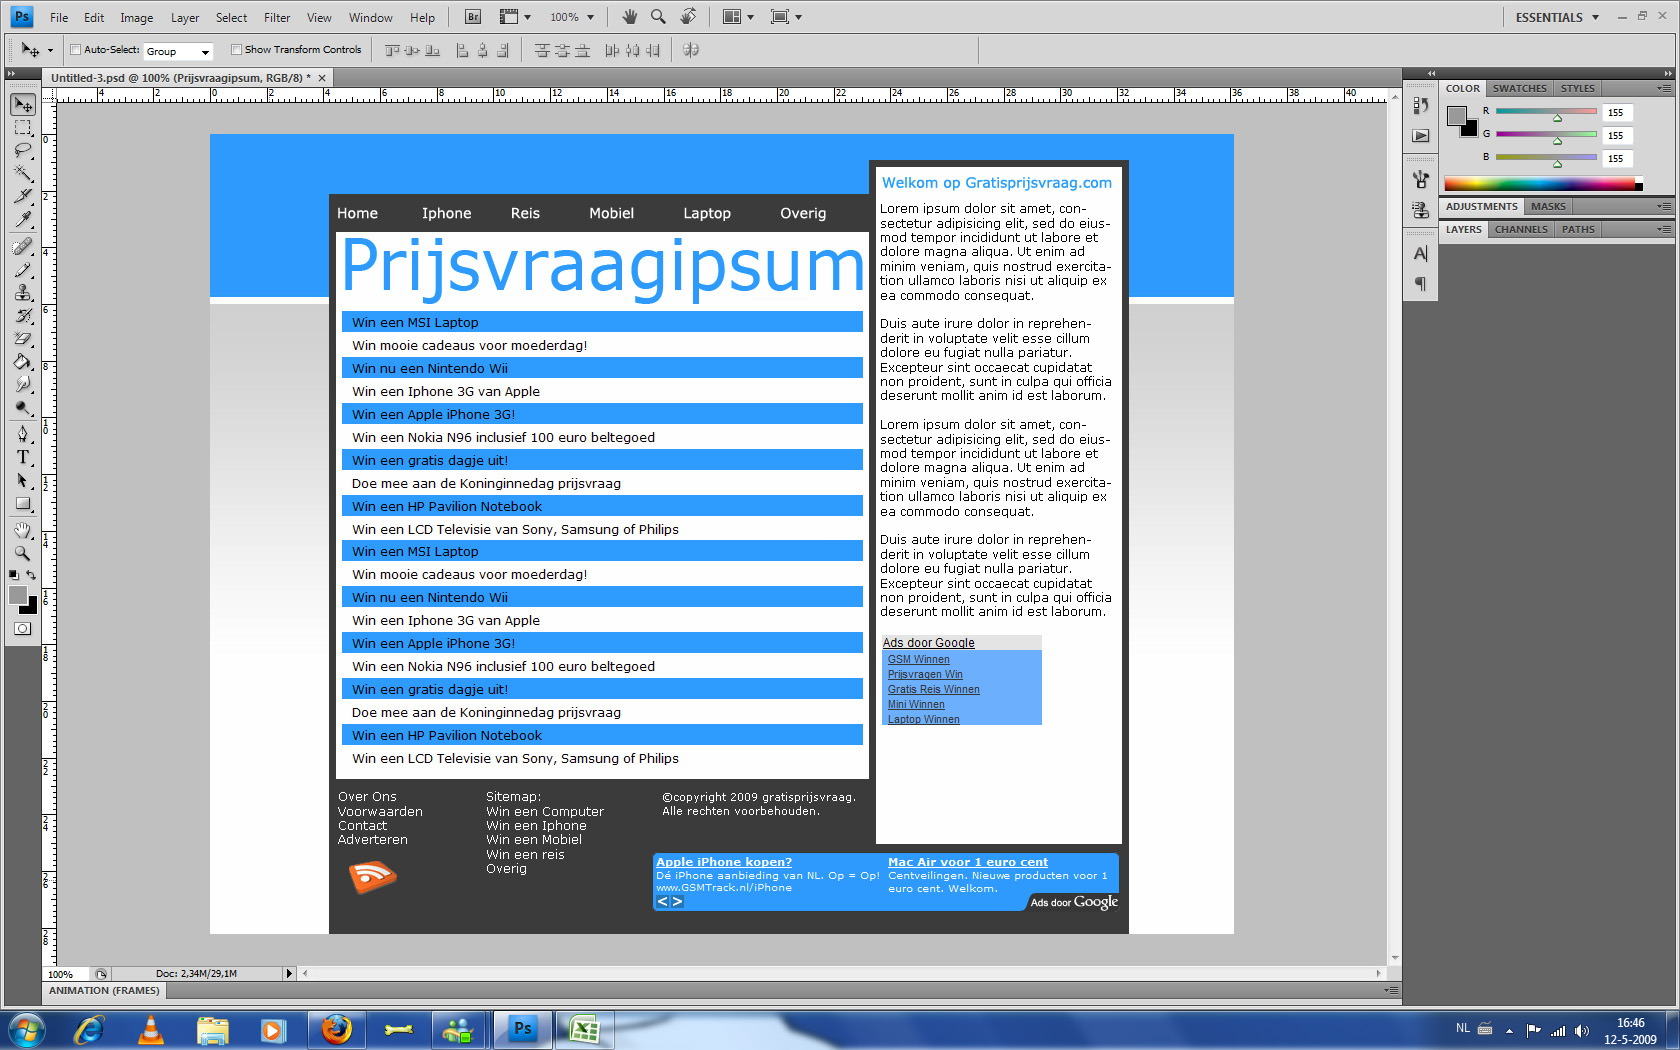Select the Pencil tool in the toolbox
Screen dimensions: 1680x1050
click(x=23, y=270)
